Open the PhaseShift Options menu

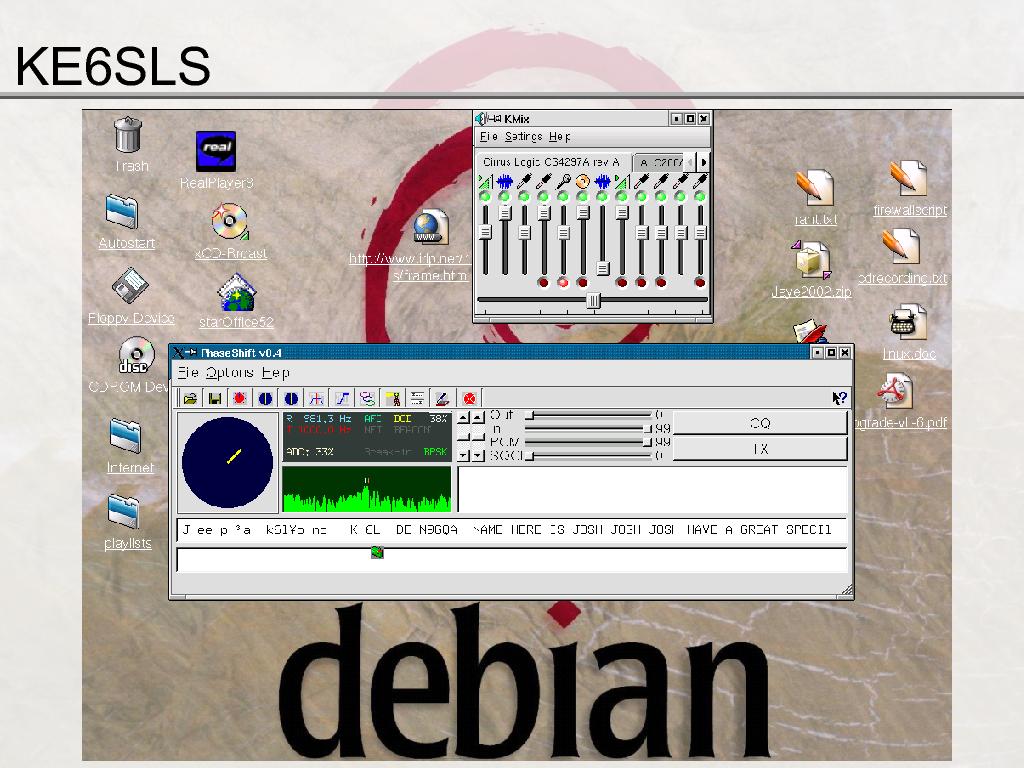(229, 373)
